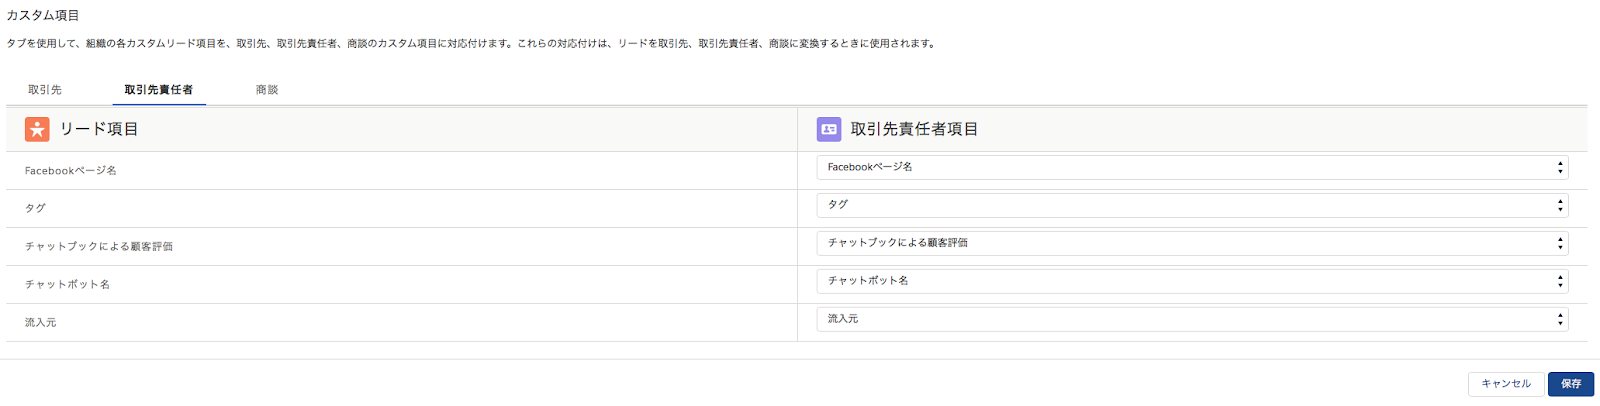This screenshot has height=406, width=1600.
Task: Click the purple Contact fields card icon
Action: (x=829, y=129)
